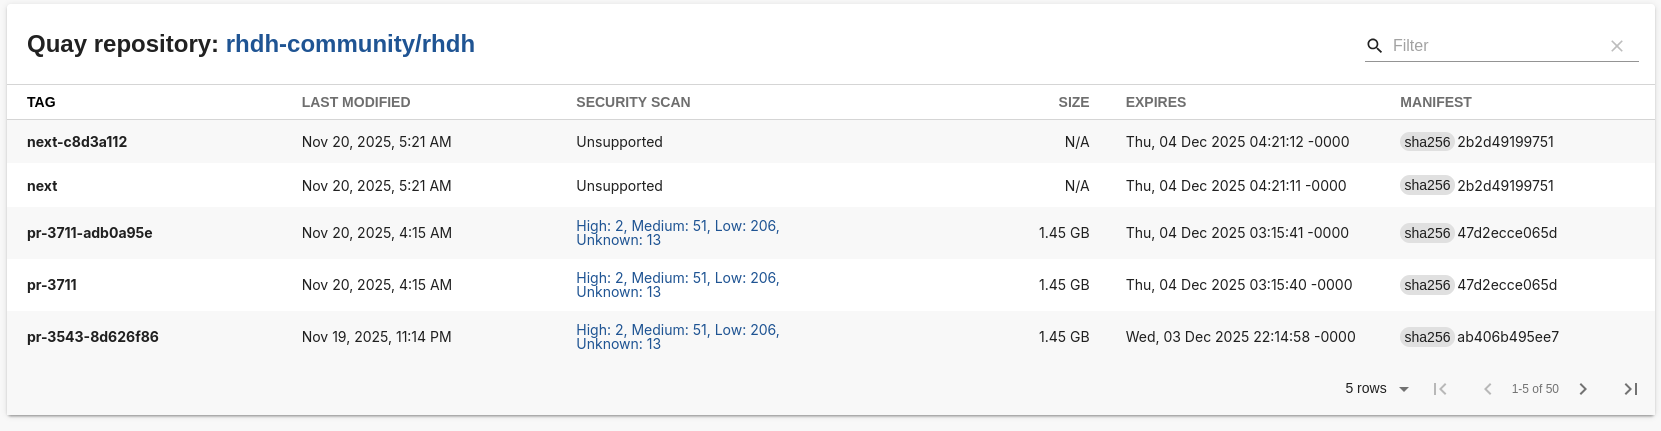View vulnerability scan link for pr-3711

[677, 285]
